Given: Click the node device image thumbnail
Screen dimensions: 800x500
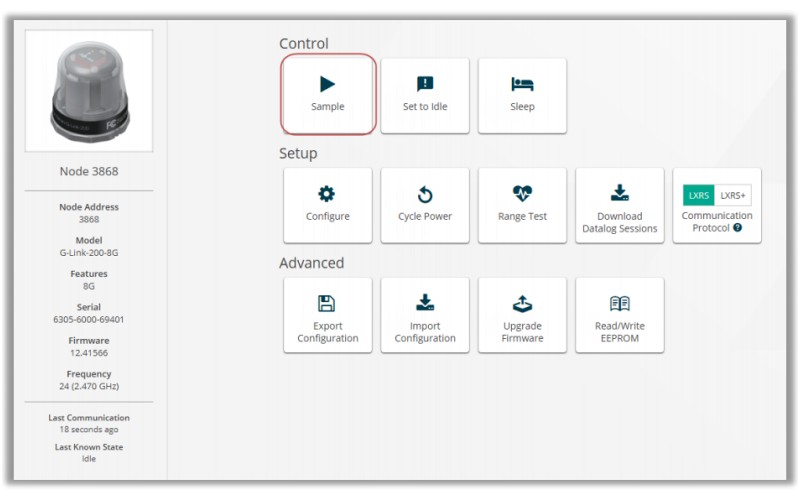Looking at the screenshot, I should coord(89,92).
